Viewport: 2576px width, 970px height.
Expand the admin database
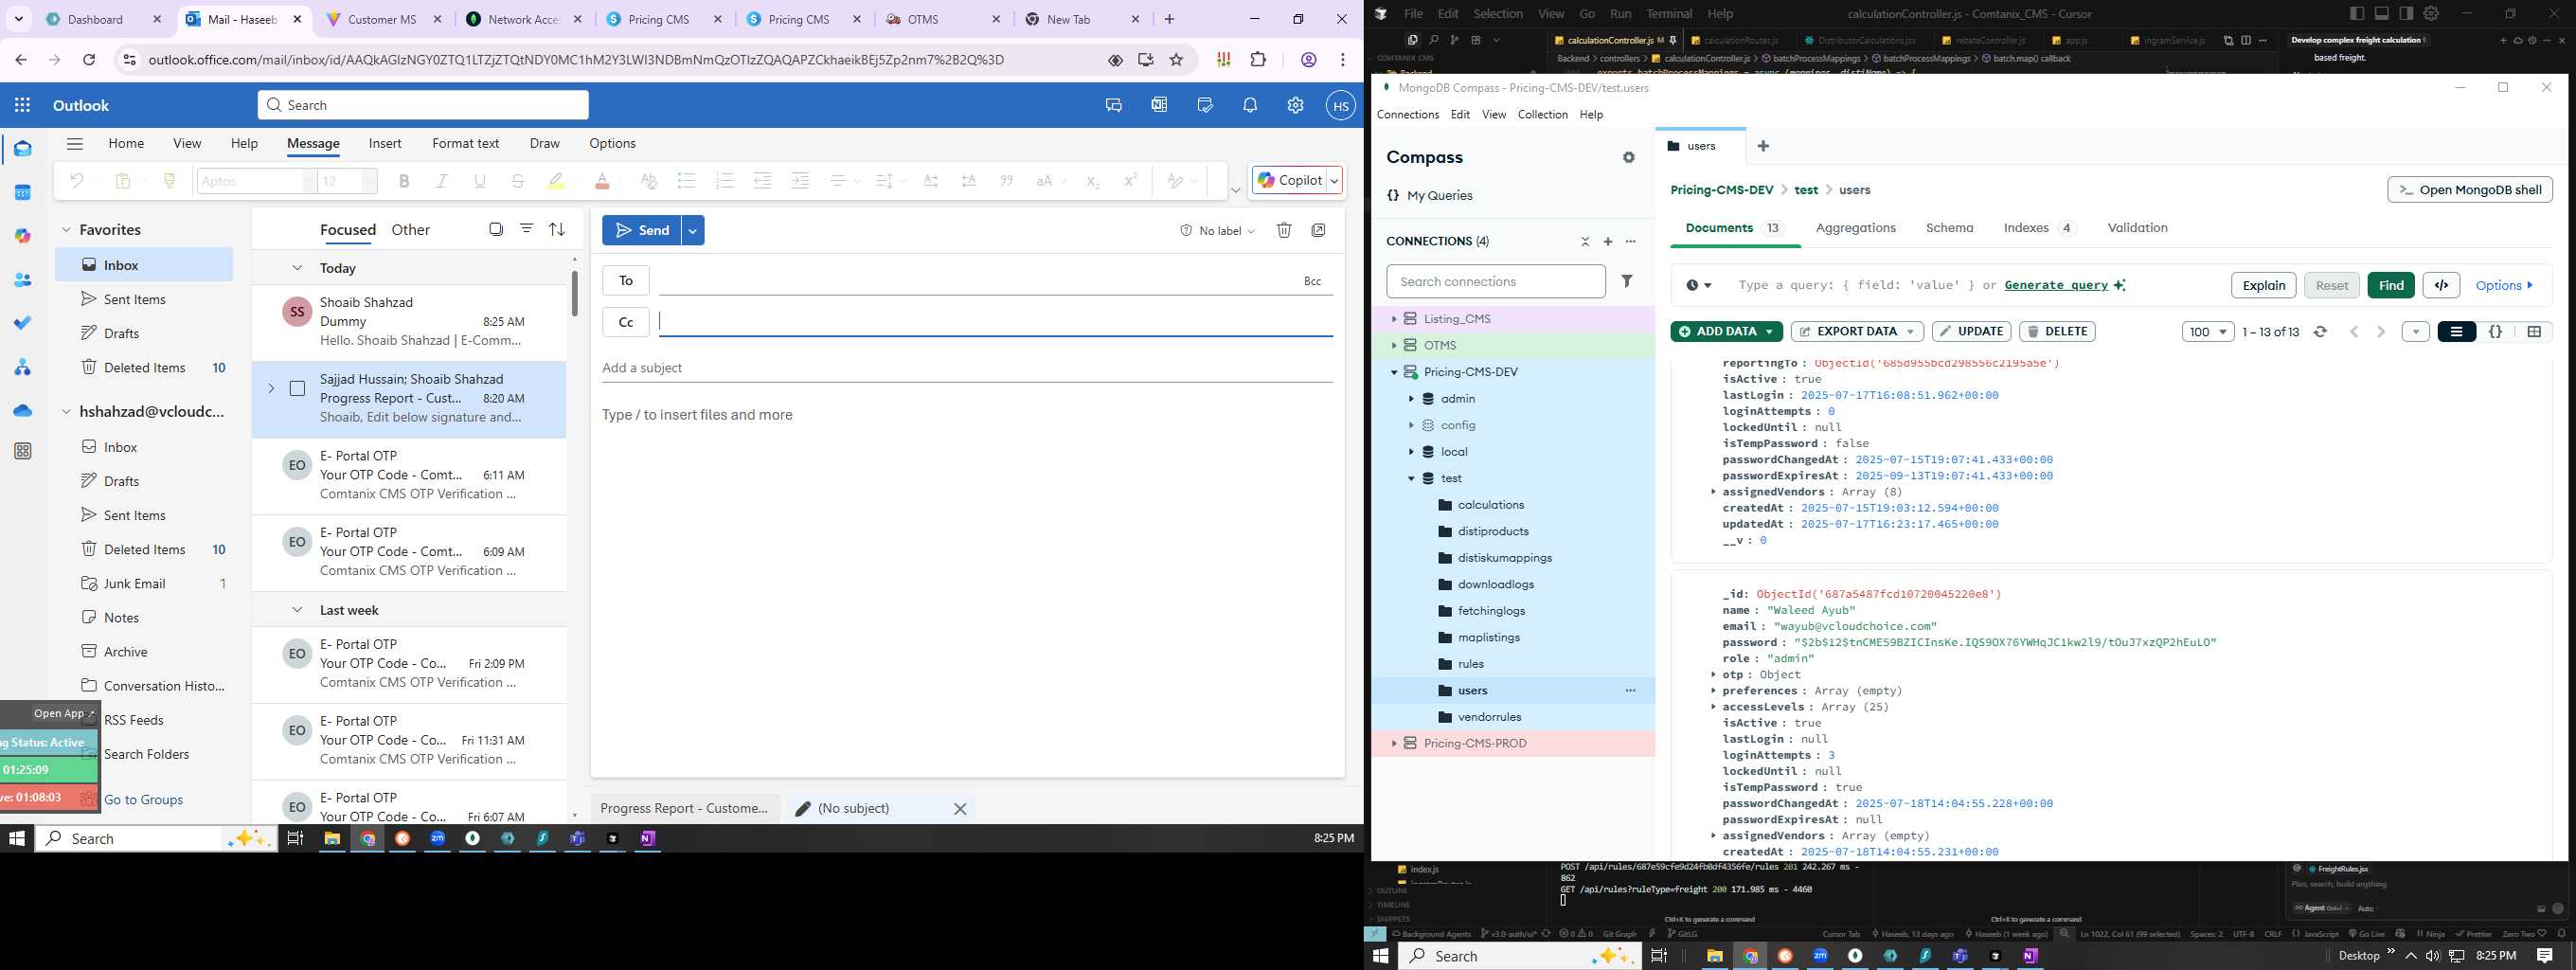[x=1411, y=398]
